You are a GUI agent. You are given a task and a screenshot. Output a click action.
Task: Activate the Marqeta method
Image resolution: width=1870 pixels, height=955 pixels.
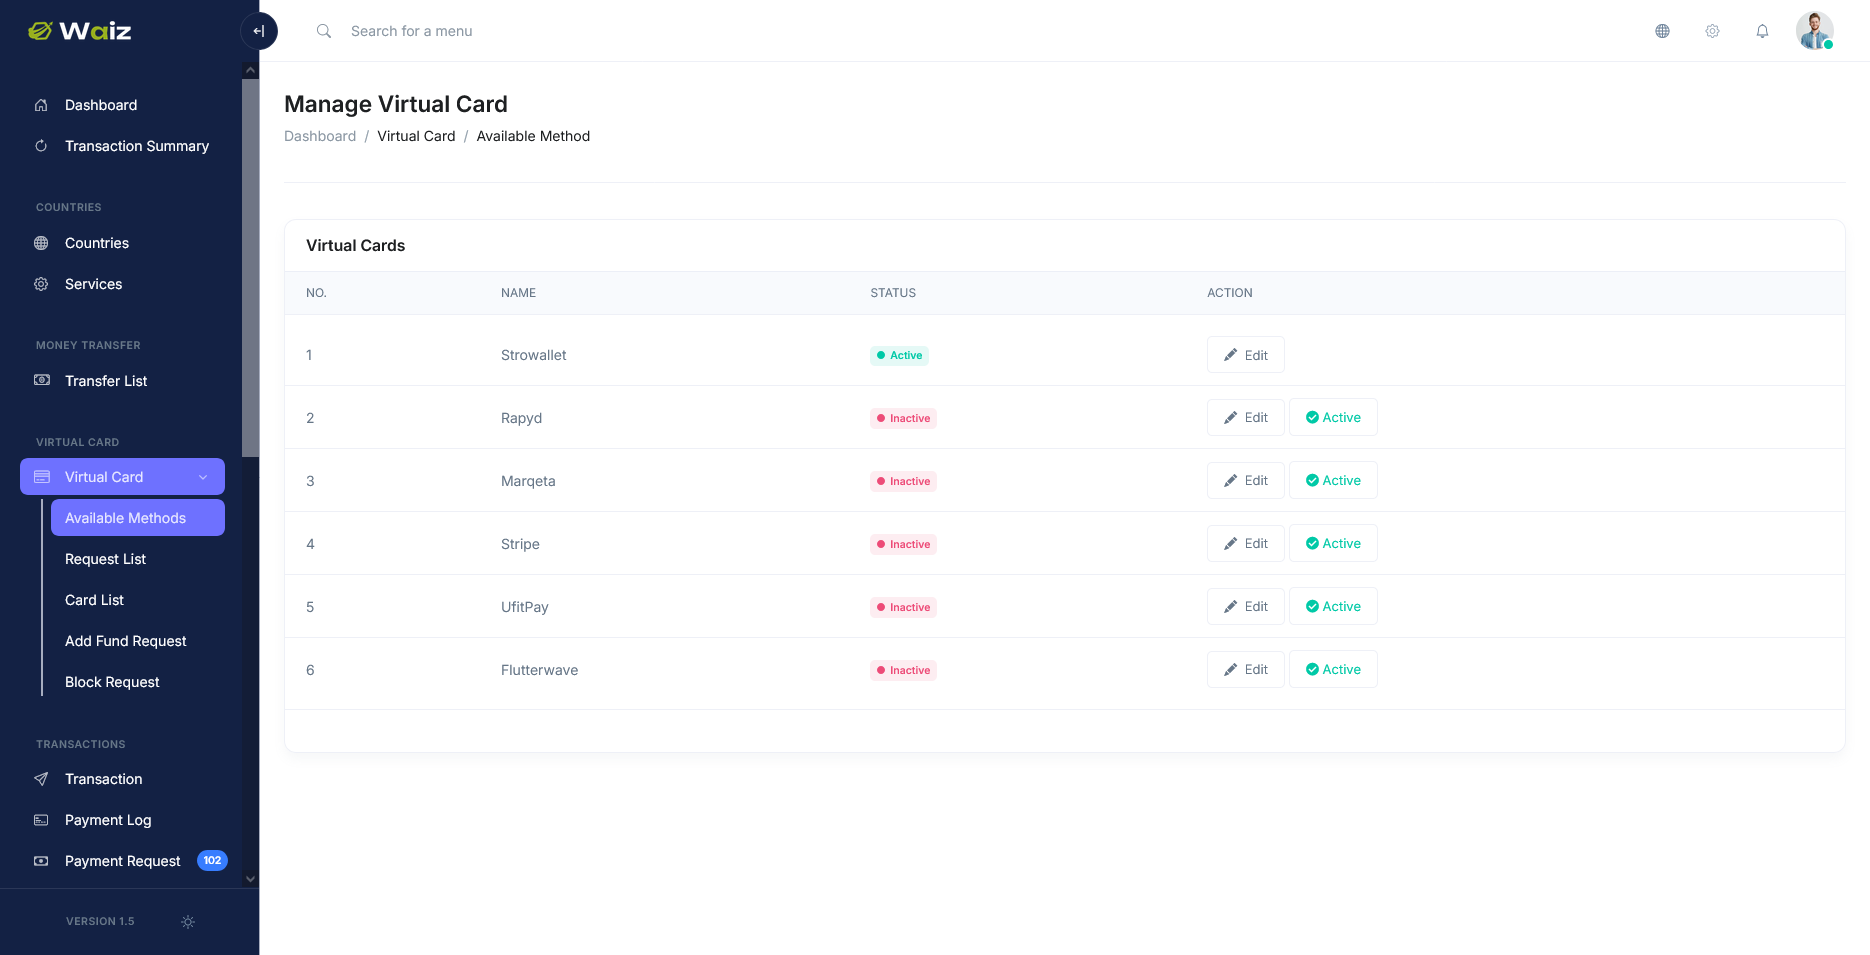pyautogui.click(x=1333, y=480)
